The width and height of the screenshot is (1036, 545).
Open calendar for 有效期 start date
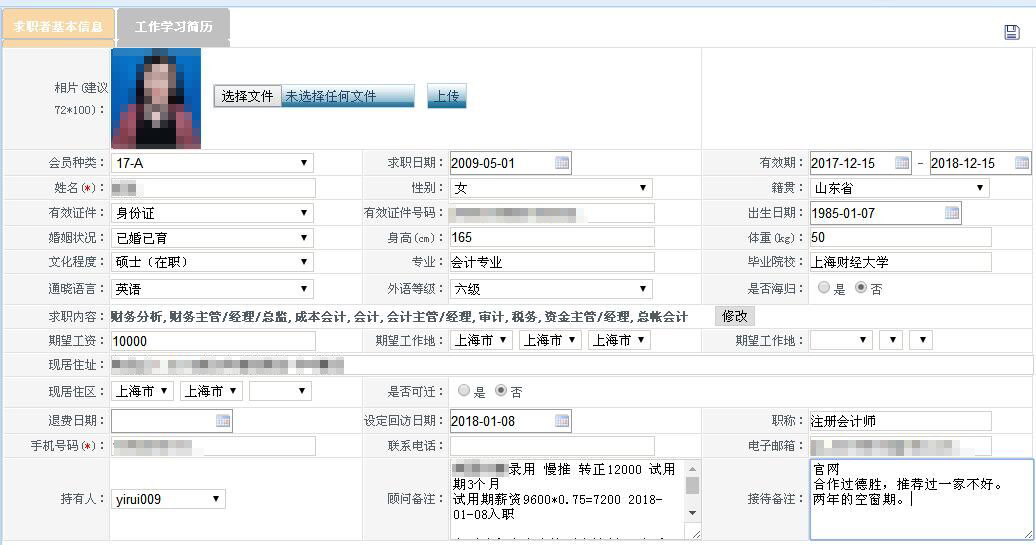pos(902,163)
